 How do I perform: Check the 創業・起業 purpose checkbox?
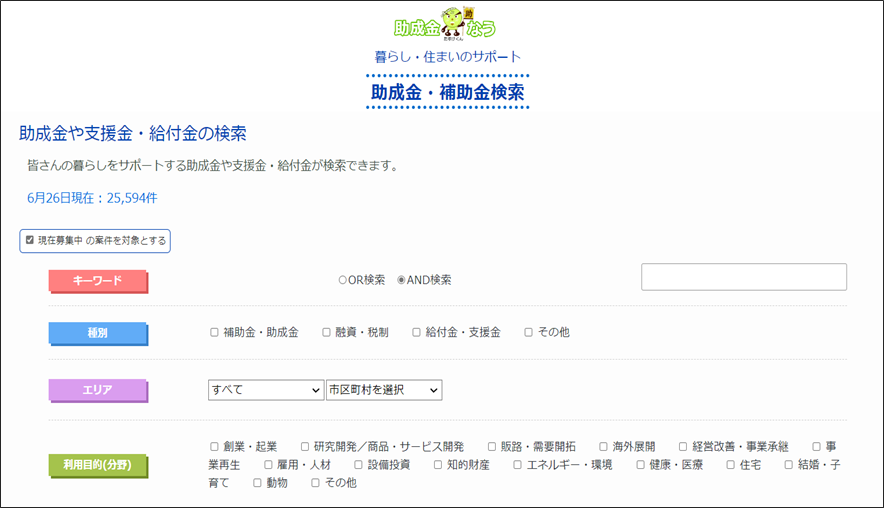[214, 447]
